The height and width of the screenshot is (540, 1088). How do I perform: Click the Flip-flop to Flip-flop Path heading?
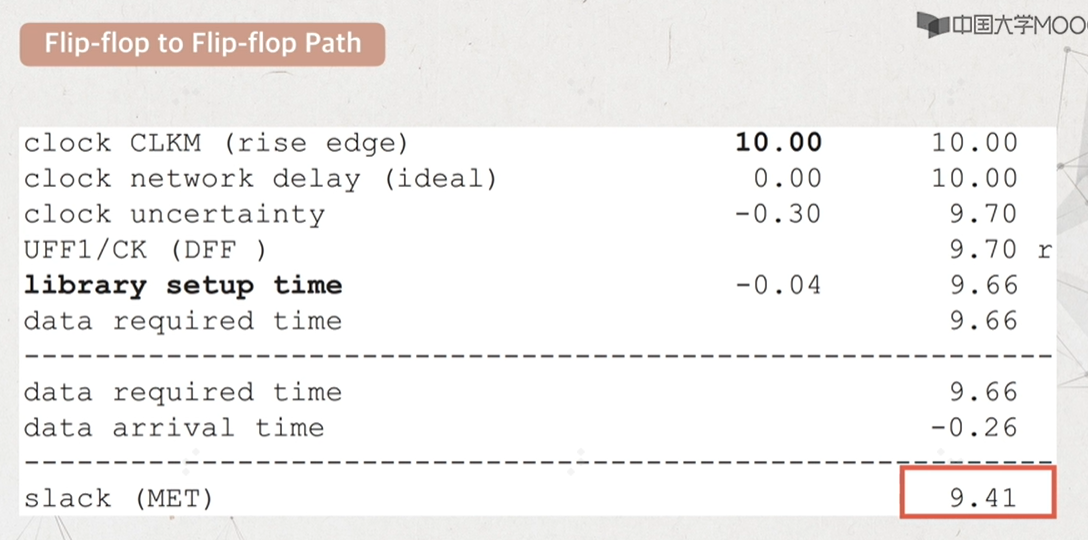(203, 44)
